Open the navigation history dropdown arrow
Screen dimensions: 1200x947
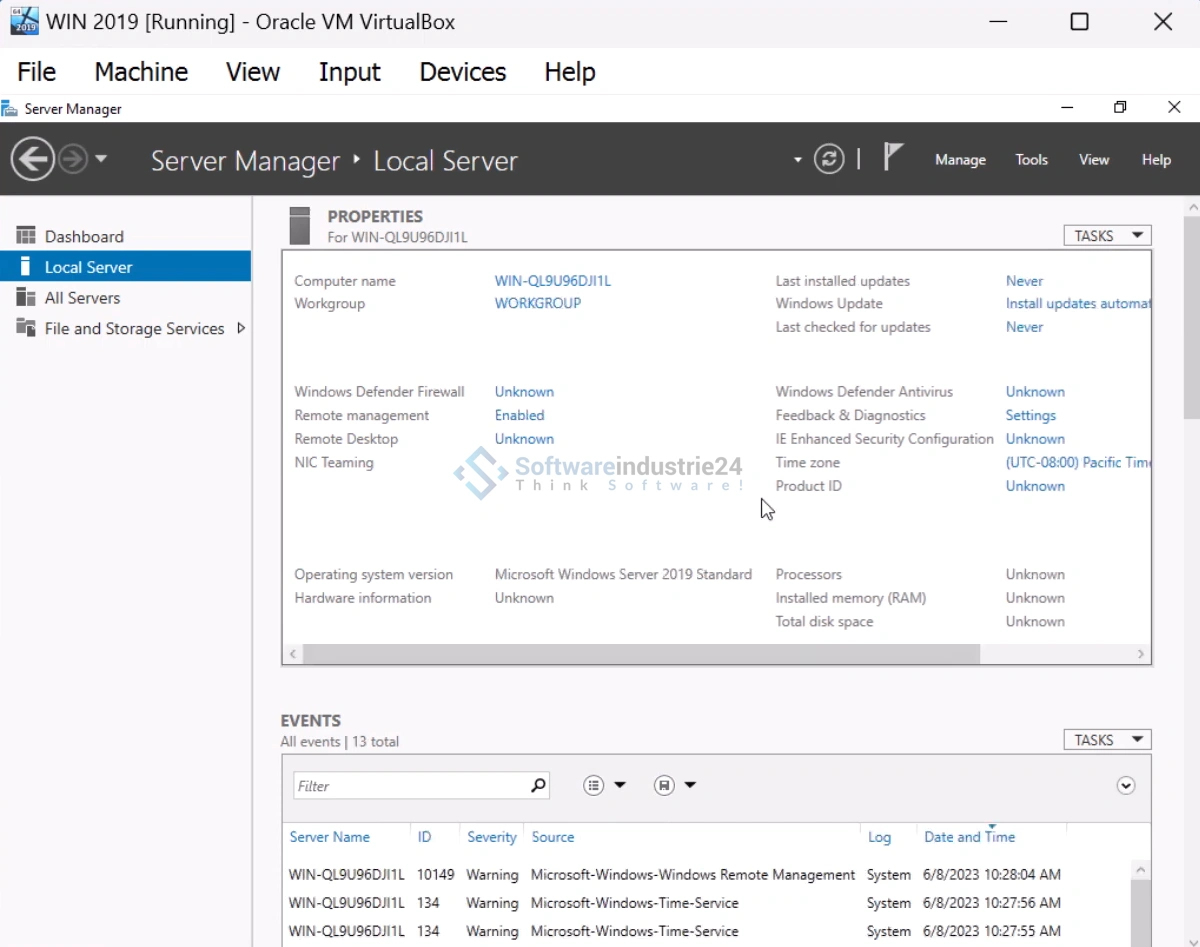tap(101, 160)
